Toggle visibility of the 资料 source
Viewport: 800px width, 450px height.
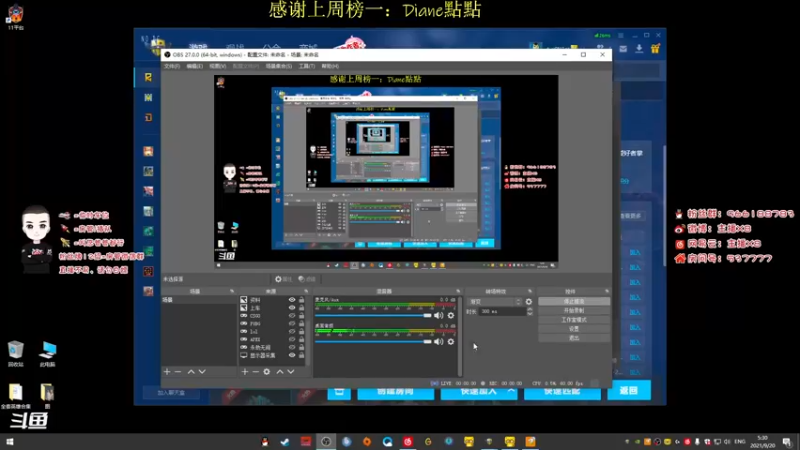pos(292,300)
